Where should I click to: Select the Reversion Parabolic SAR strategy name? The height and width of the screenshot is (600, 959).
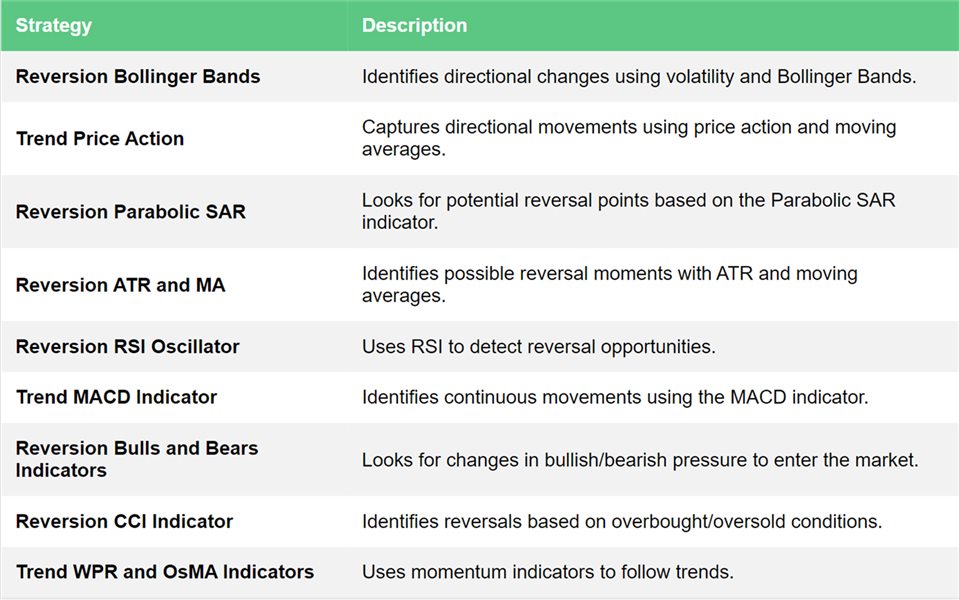pyautogui.click(x=130, y=212)
